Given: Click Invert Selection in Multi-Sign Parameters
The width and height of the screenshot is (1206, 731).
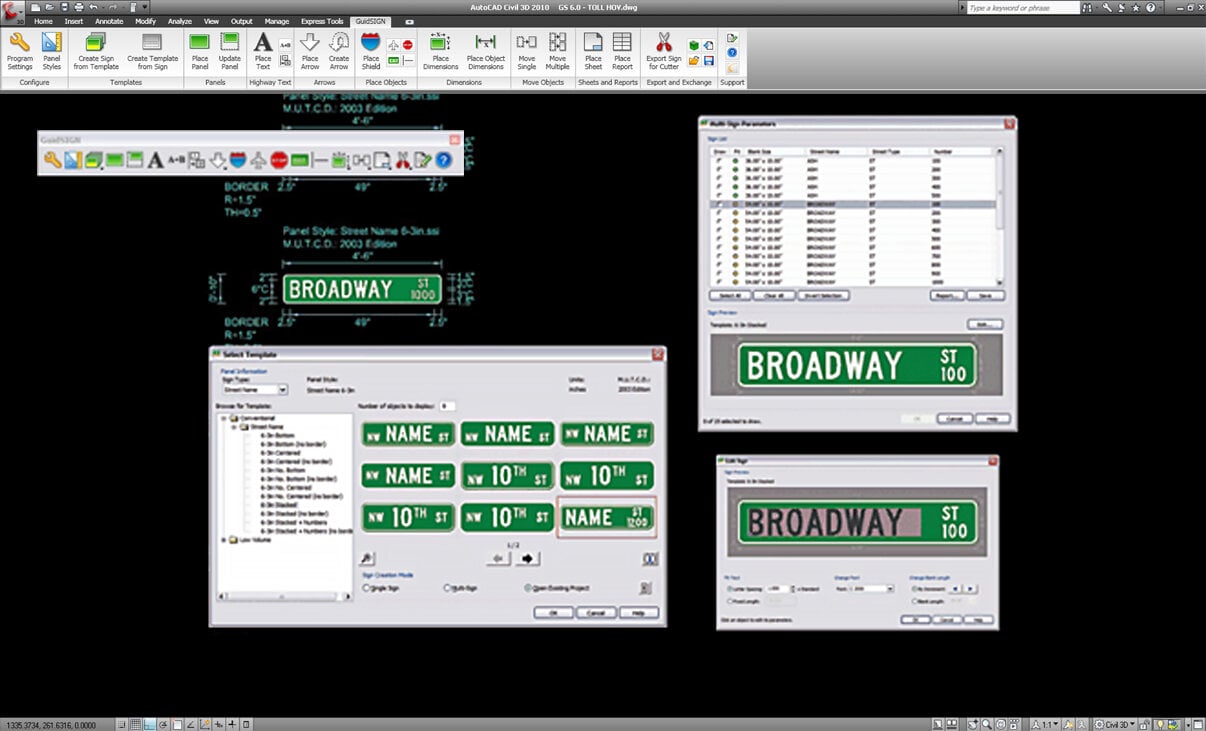Looking at the screenshot, I should pos(825,296).
